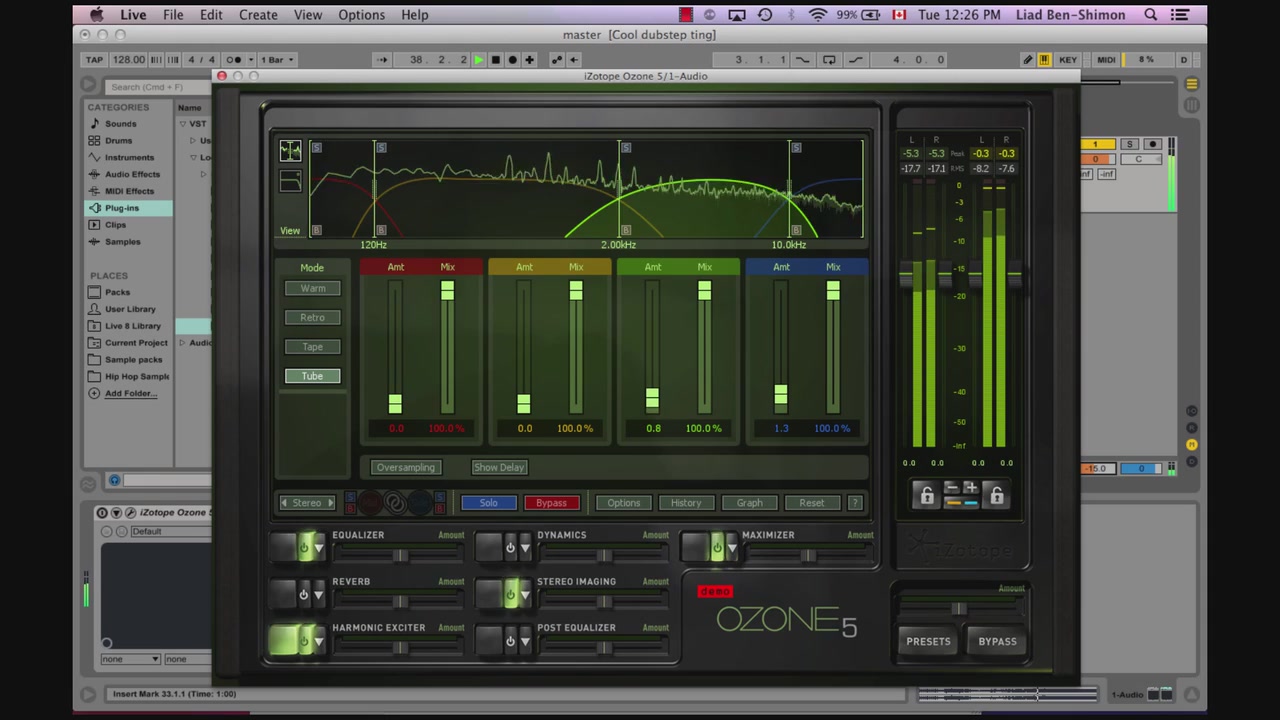Select Audio Effects category in browser

pos(132,174)
